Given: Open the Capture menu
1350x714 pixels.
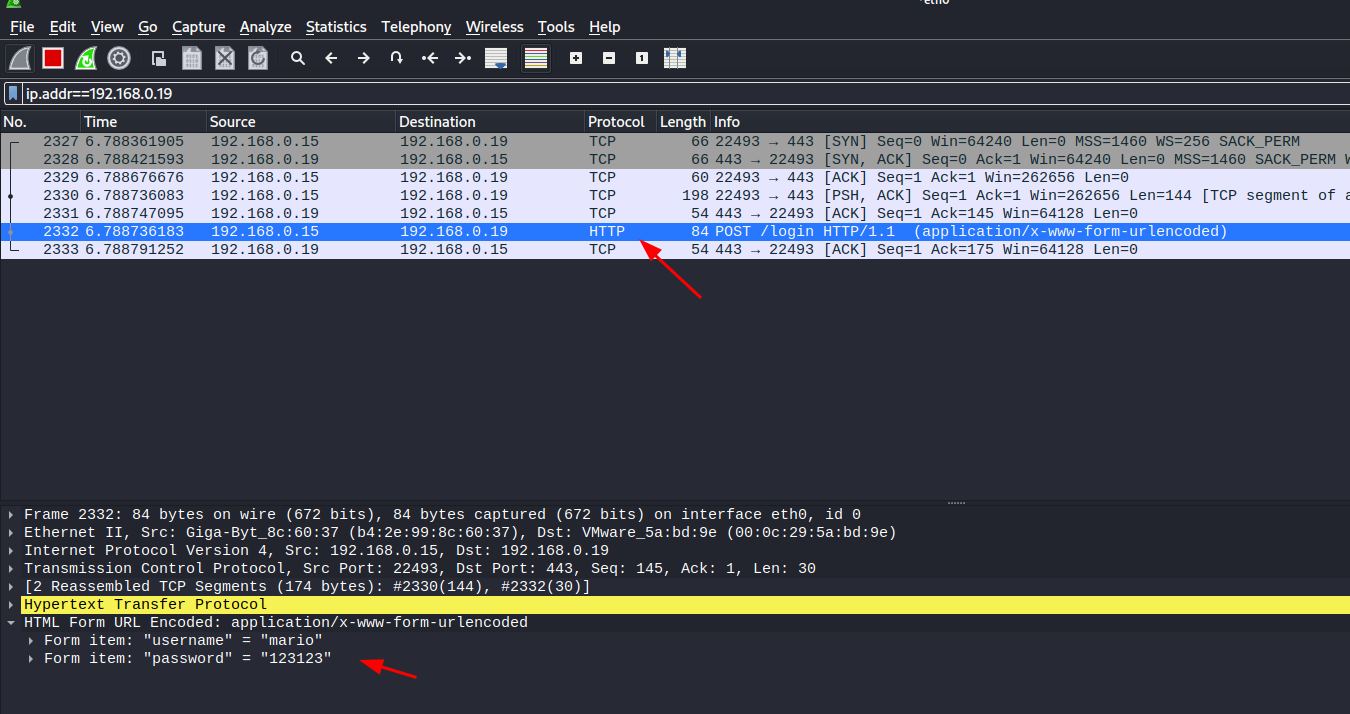Looking at the screenshot, I should (x=198, y=27).
